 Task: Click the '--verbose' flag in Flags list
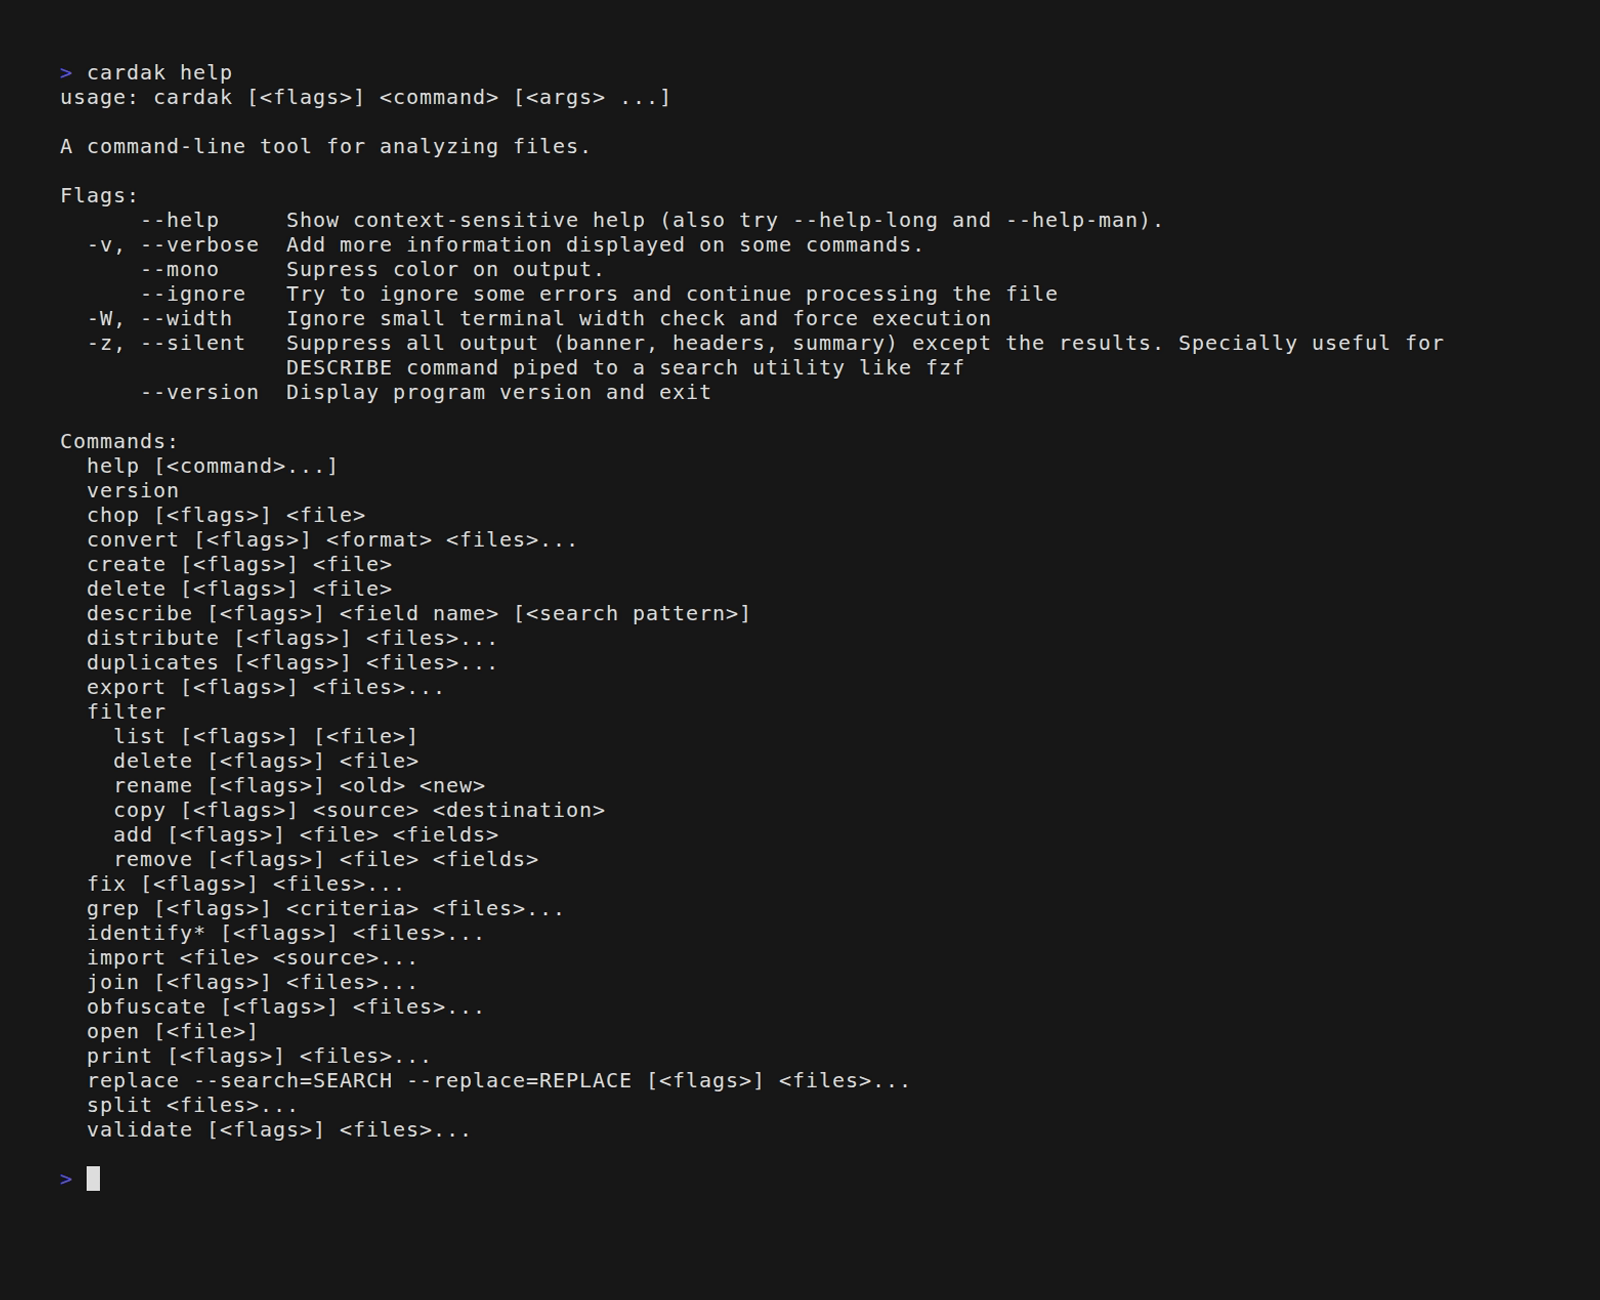point(199,245)
